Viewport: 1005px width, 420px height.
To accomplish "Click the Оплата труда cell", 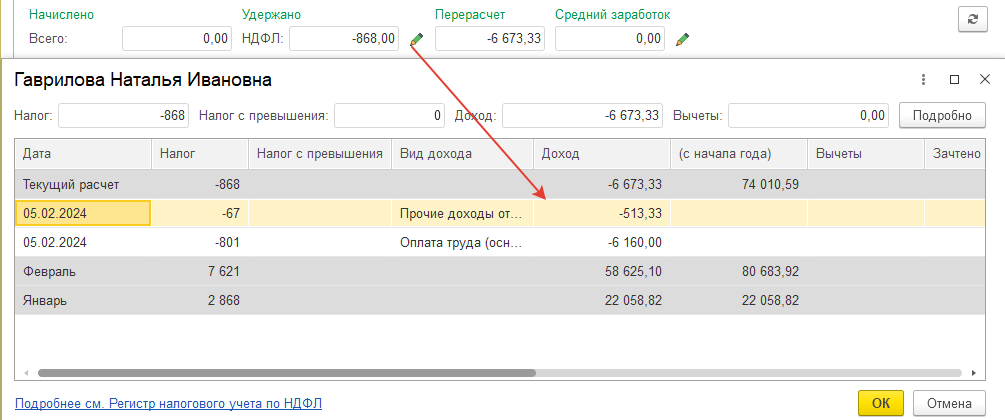I will (462, 242).
